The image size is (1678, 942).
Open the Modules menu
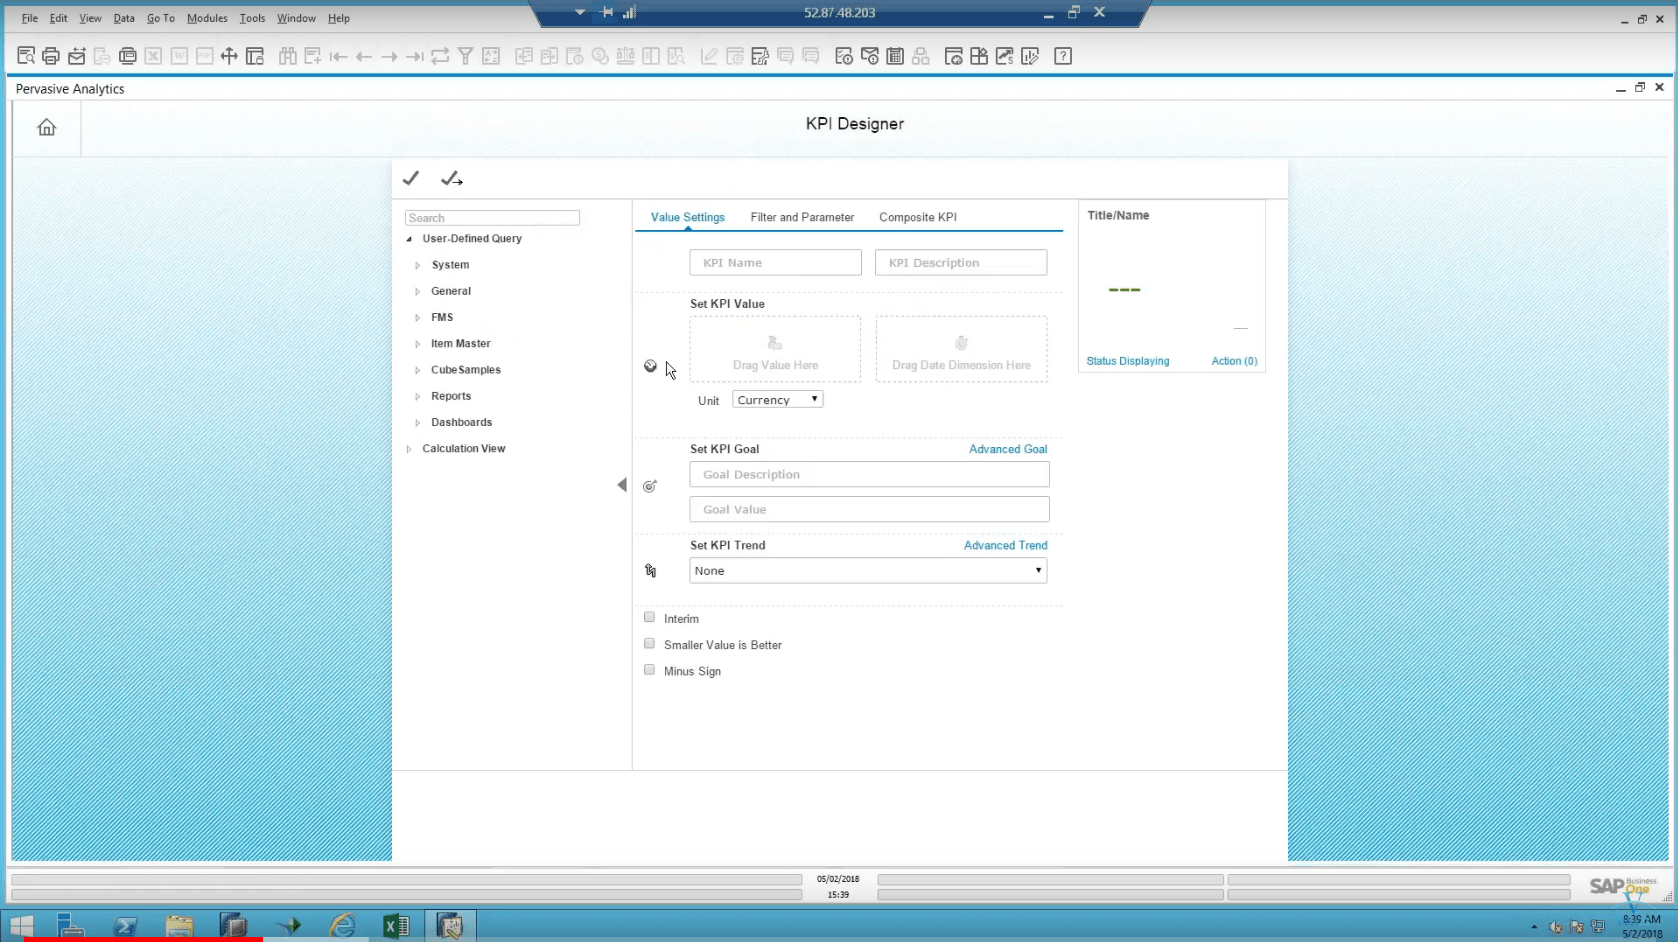207,18
